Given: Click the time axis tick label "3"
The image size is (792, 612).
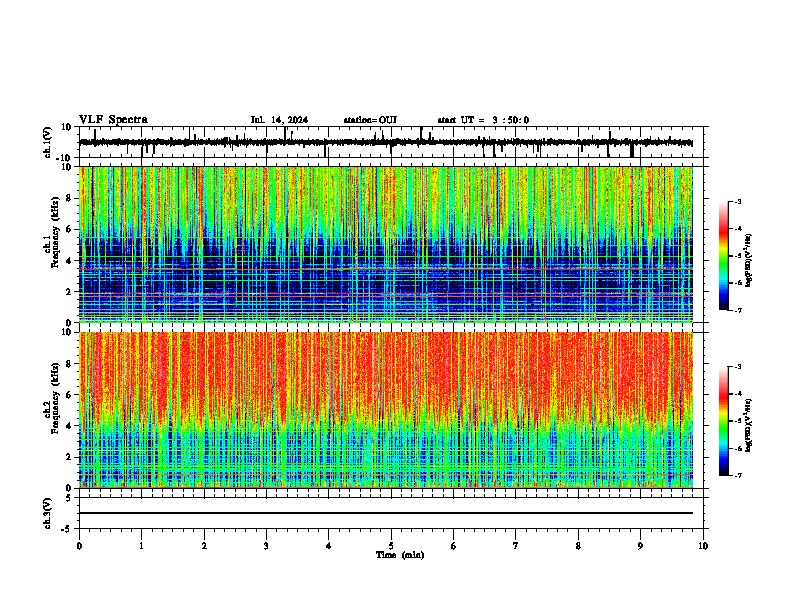Looking at the screenshot, I should 266,546.
